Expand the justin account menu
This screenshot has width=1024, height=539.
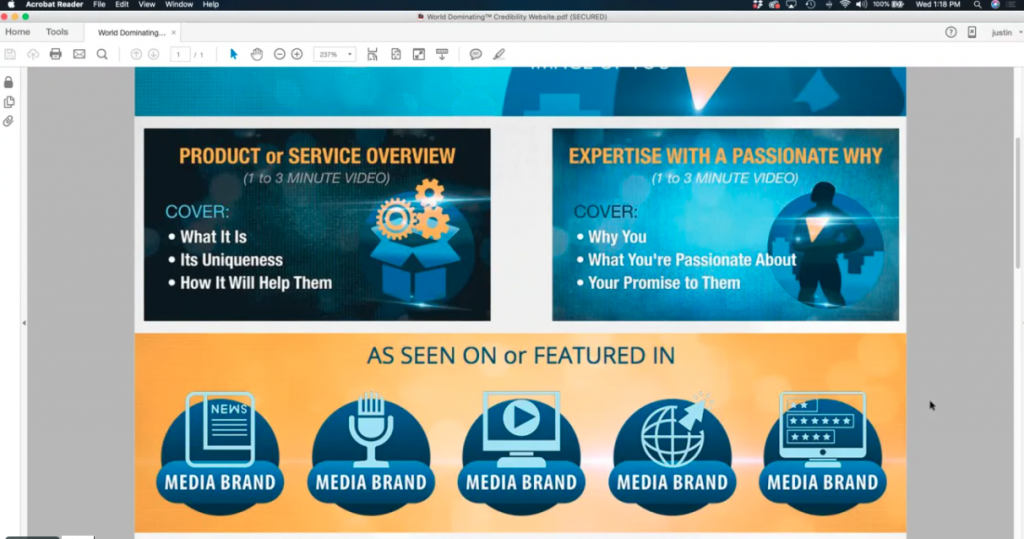(x=1001, y=32)
